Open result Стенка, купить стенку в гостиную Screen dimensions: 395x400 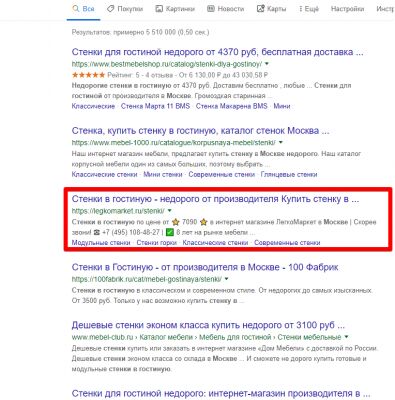point(200,131)
